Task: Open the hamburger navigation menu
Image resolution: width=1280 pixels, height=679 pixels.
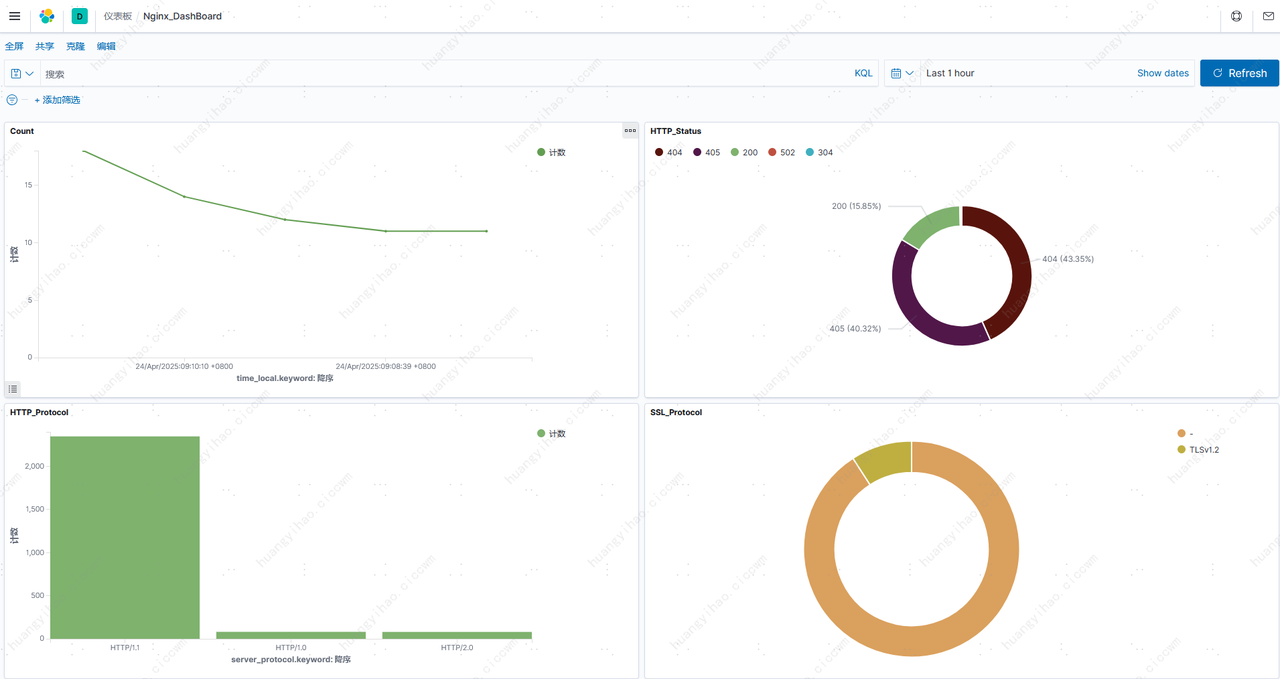Action: tap(14, 16)
